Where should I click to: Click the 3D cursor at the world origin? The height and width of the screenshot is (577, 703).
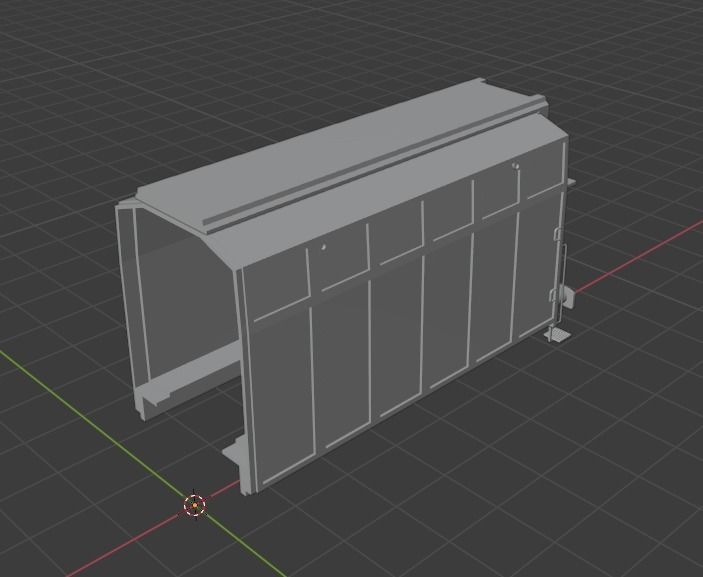pos(195,505)
